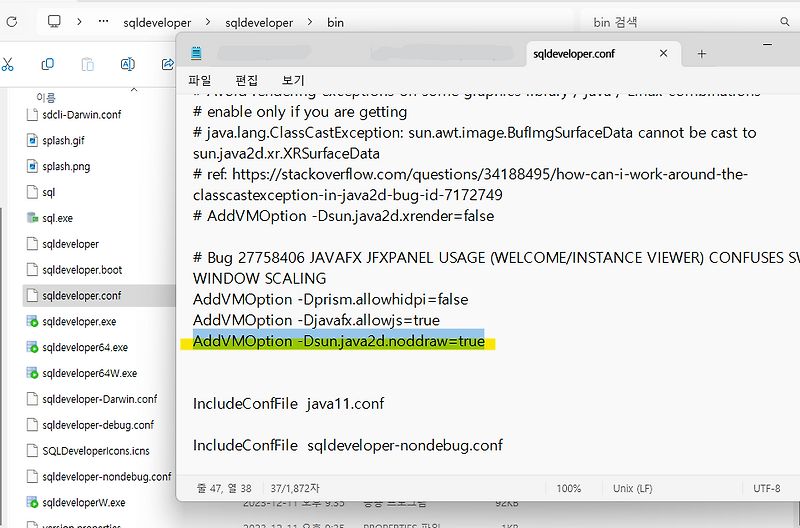
Task: Click the IncludeConfFile sqldeveloper-nondebug.conf line
Action: [x=348, y=445]
